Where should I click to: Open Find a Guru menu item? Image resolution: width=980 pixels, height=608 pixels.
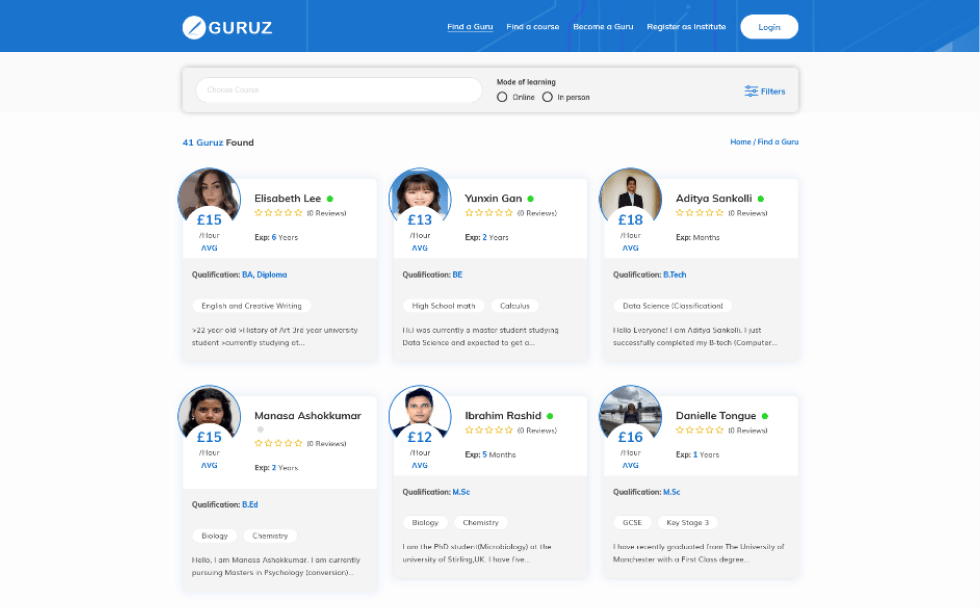pos(470,27)
